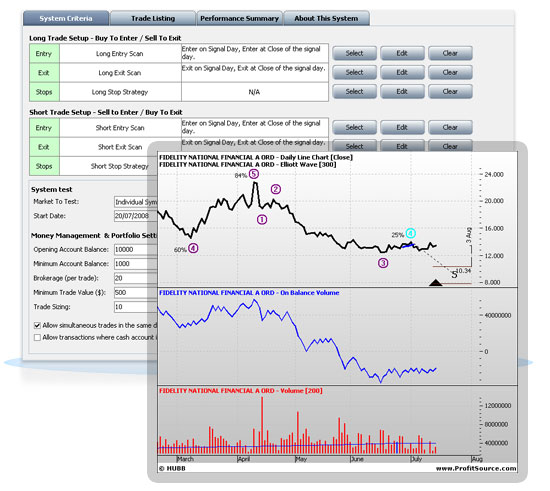Click the purple wave 3 marker

tap(383, 263)
